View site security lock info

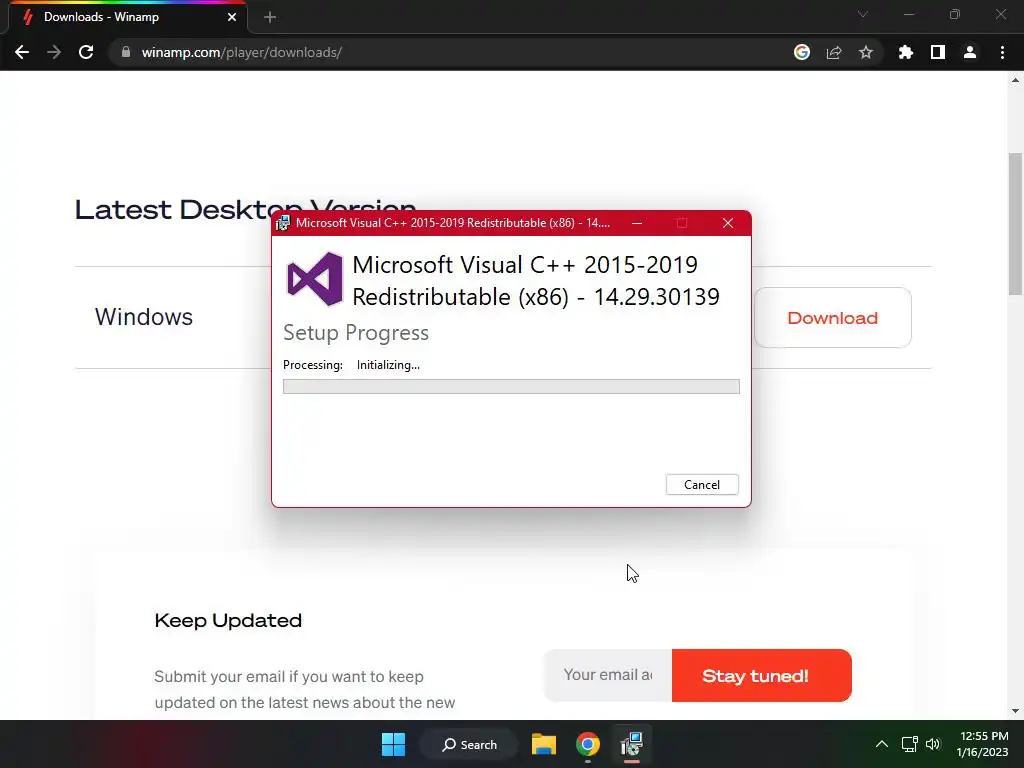click(126, 52)
